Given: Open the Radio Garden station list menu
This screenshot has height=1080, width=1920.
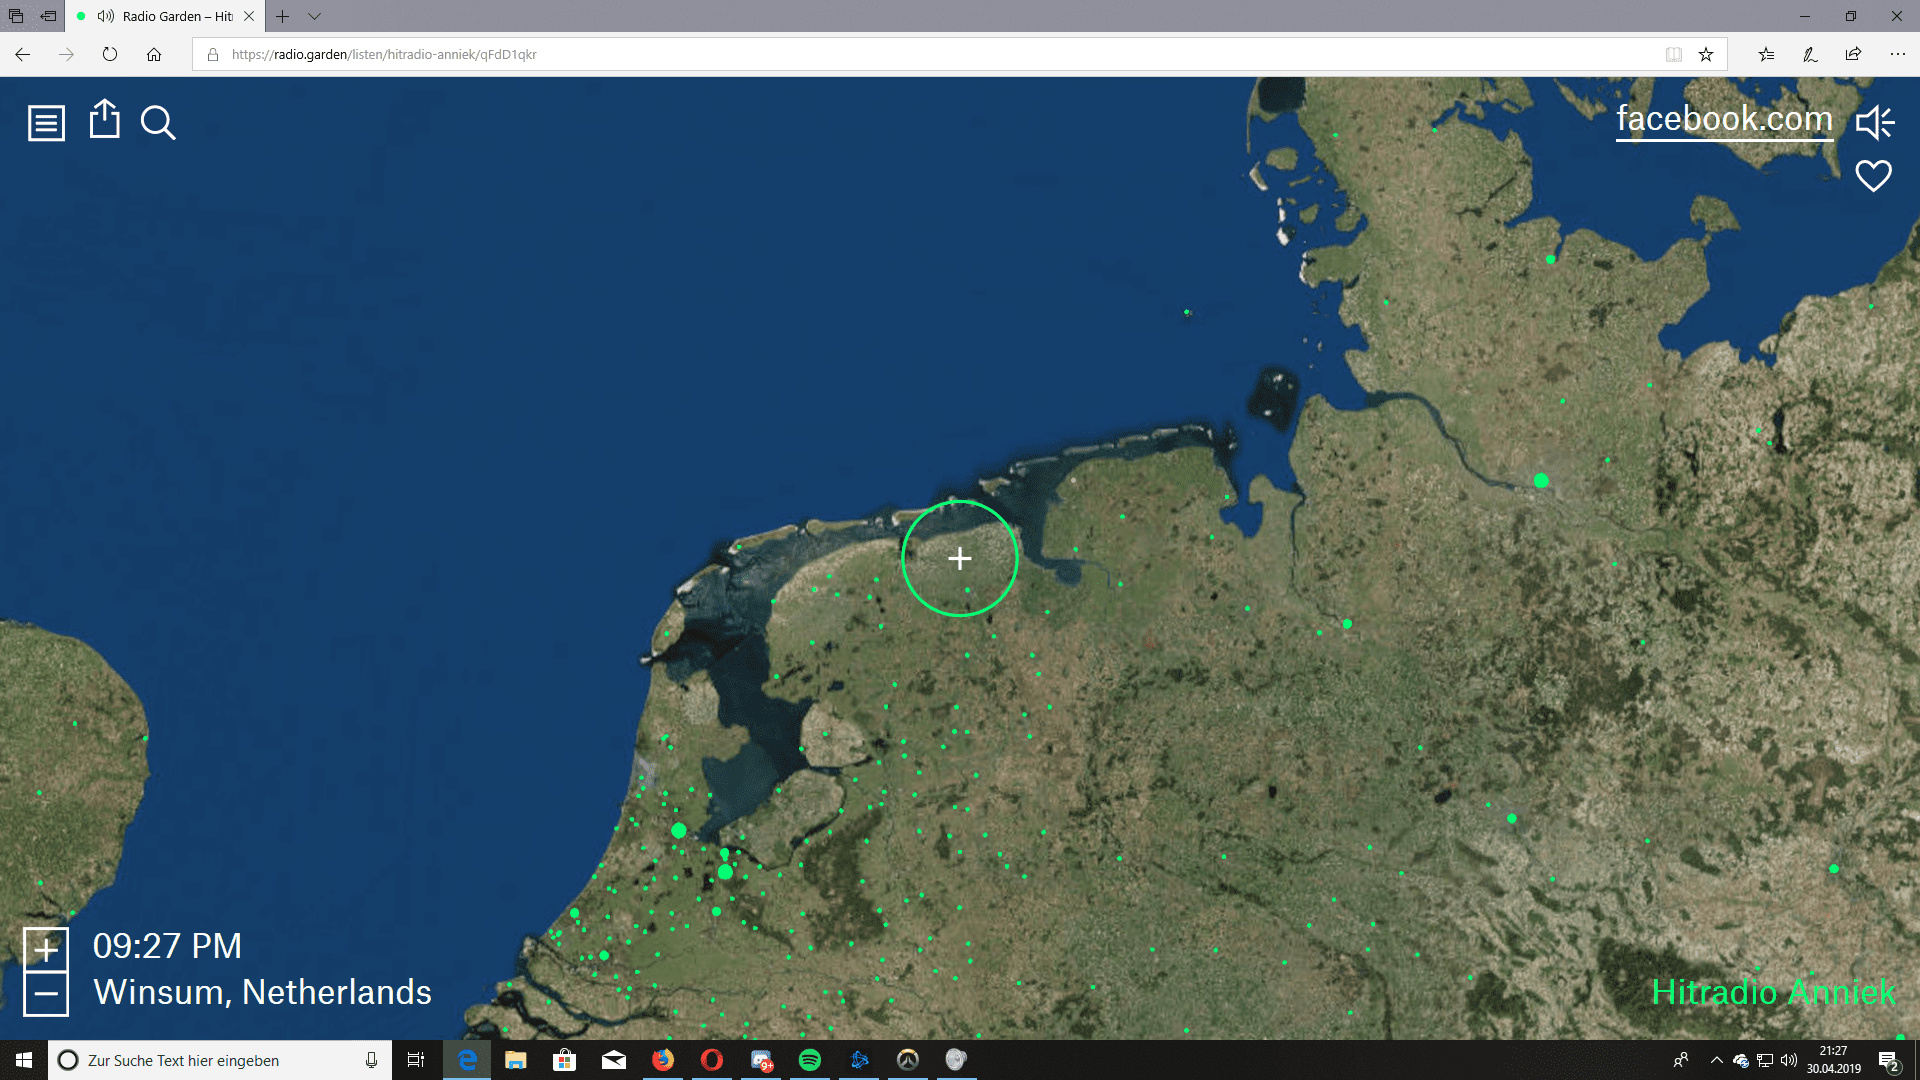Looking at the screenshot, I should 46,123.
